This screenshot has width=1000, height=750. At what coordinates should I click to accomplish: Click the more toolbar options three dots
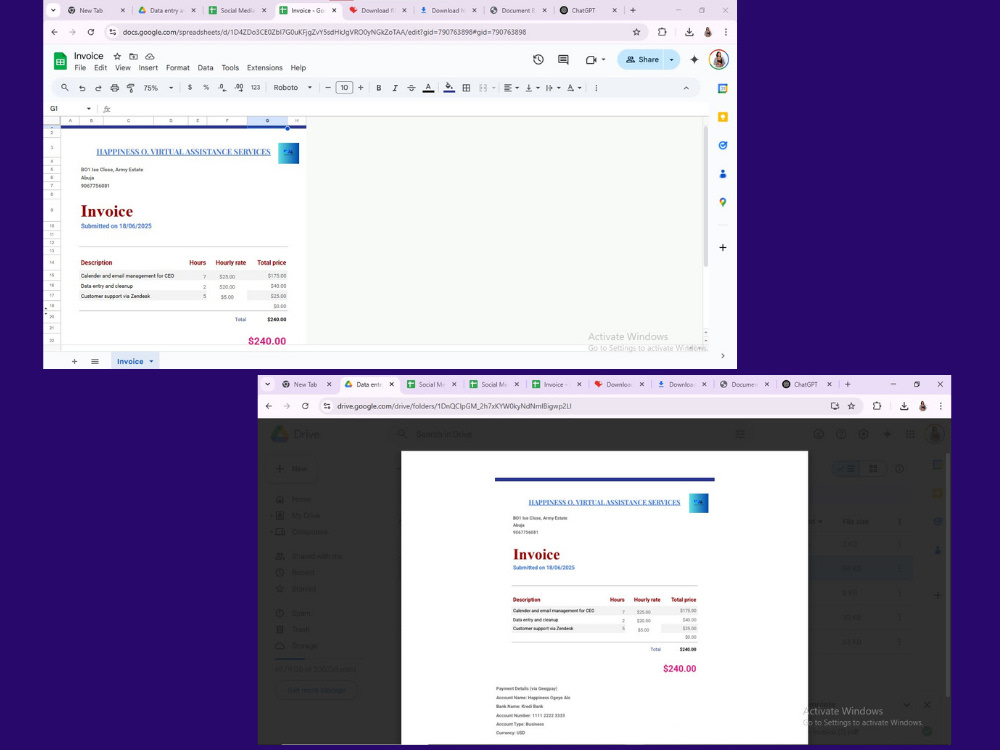point(596,88)
